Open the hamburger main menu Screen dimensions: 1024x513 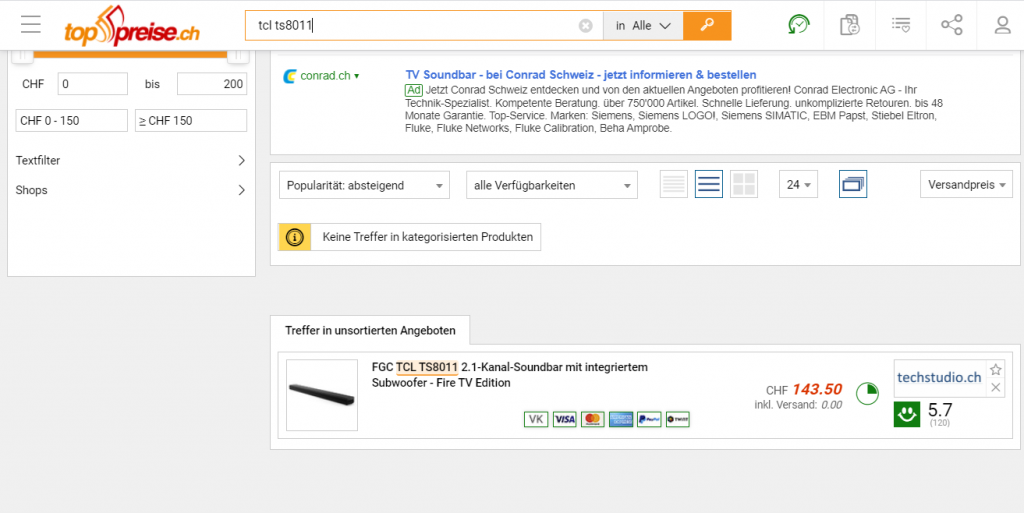tap(30, 25)
